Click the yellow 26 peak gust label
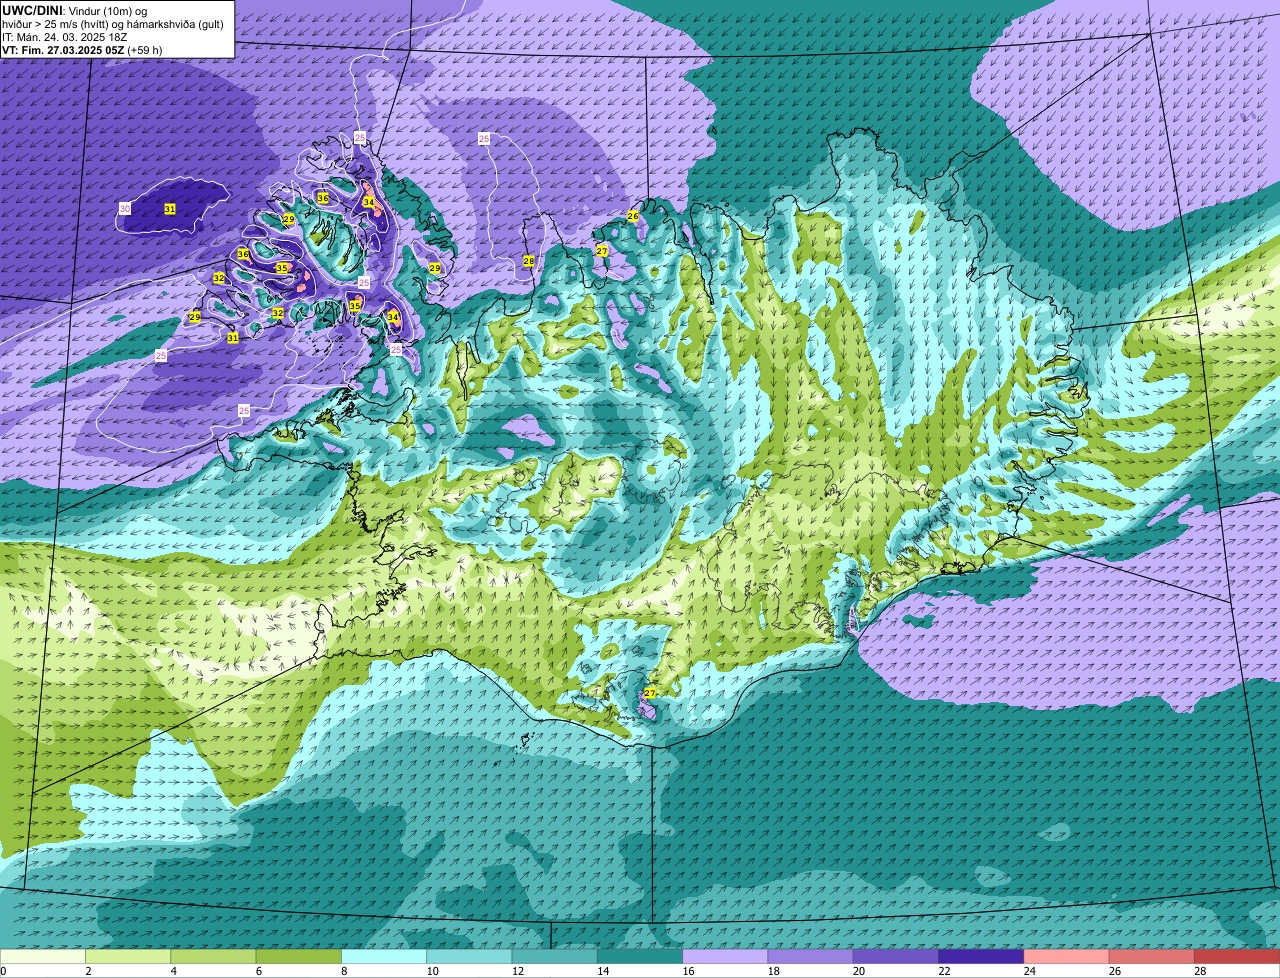 pos(633,216)
